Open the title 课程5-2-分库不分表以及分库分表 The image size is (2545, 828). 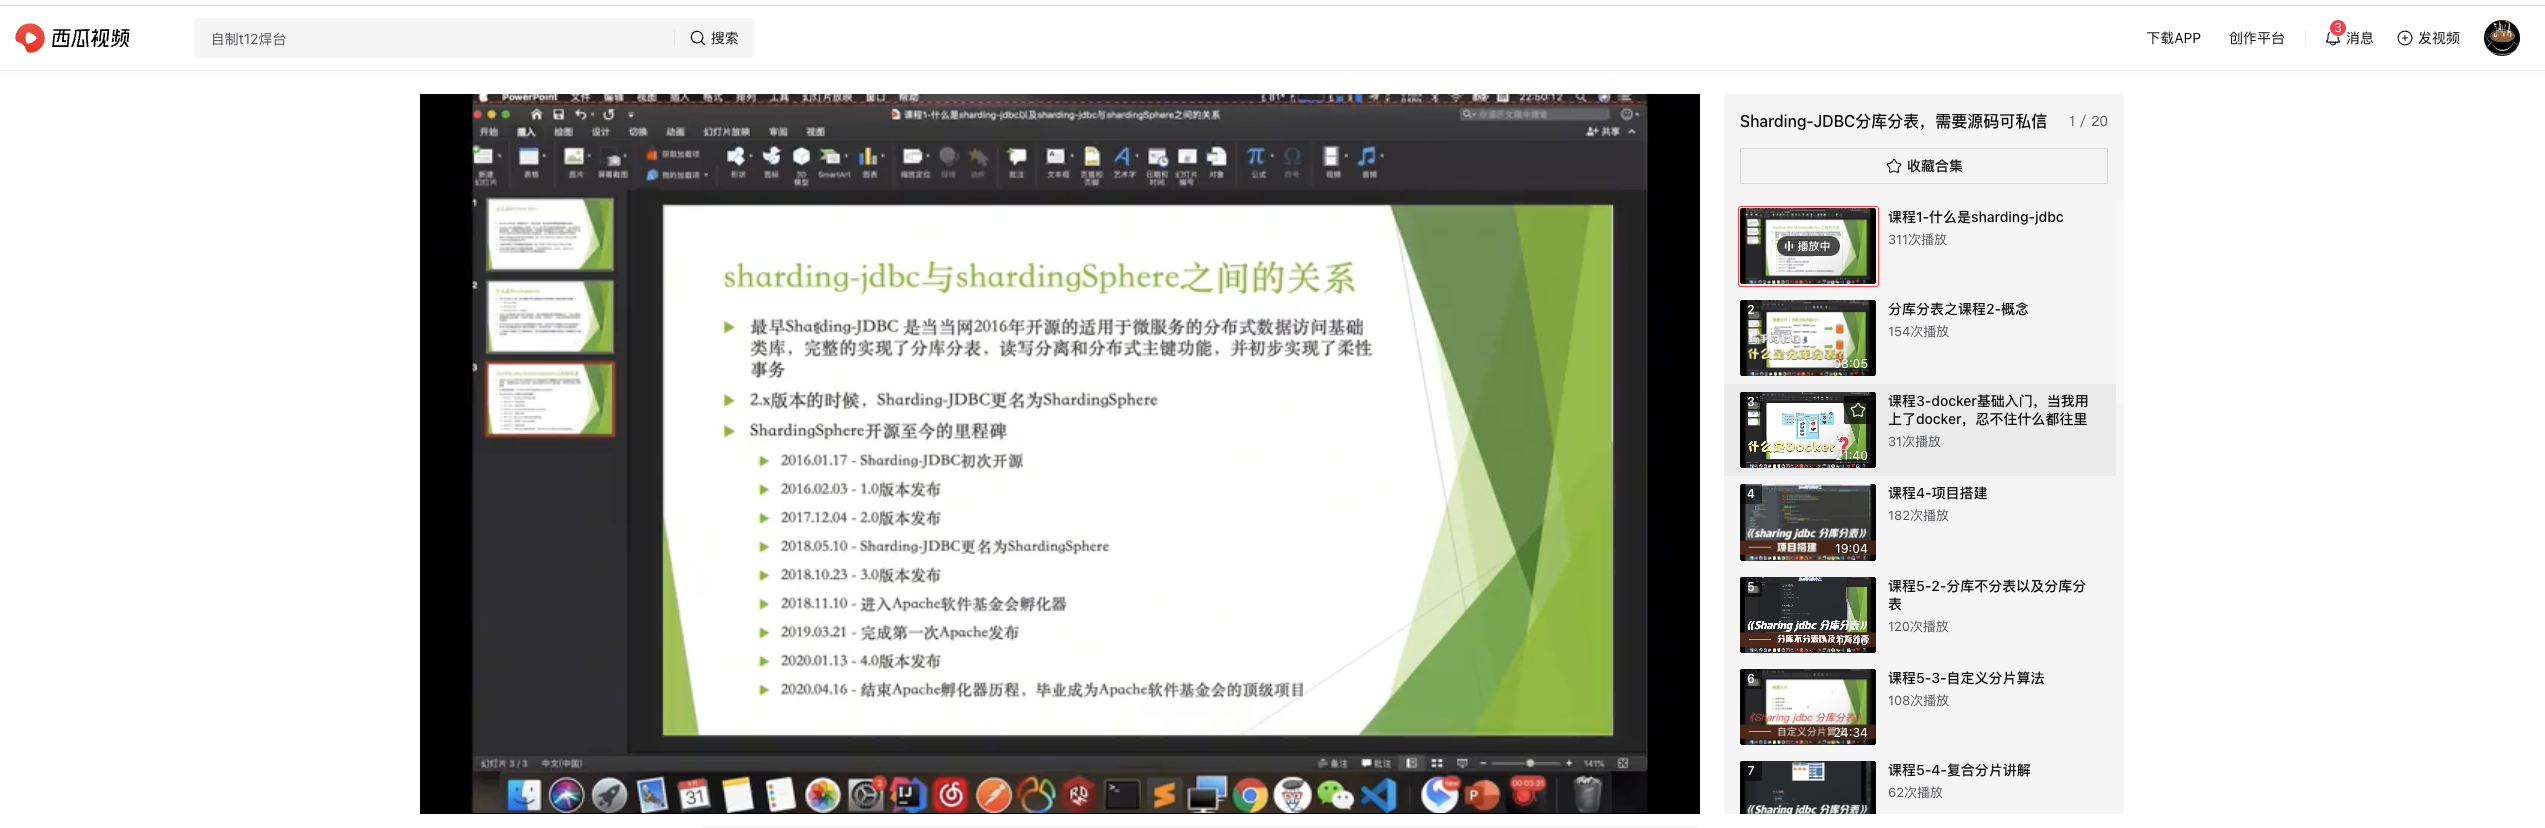tap(1987, 595)
